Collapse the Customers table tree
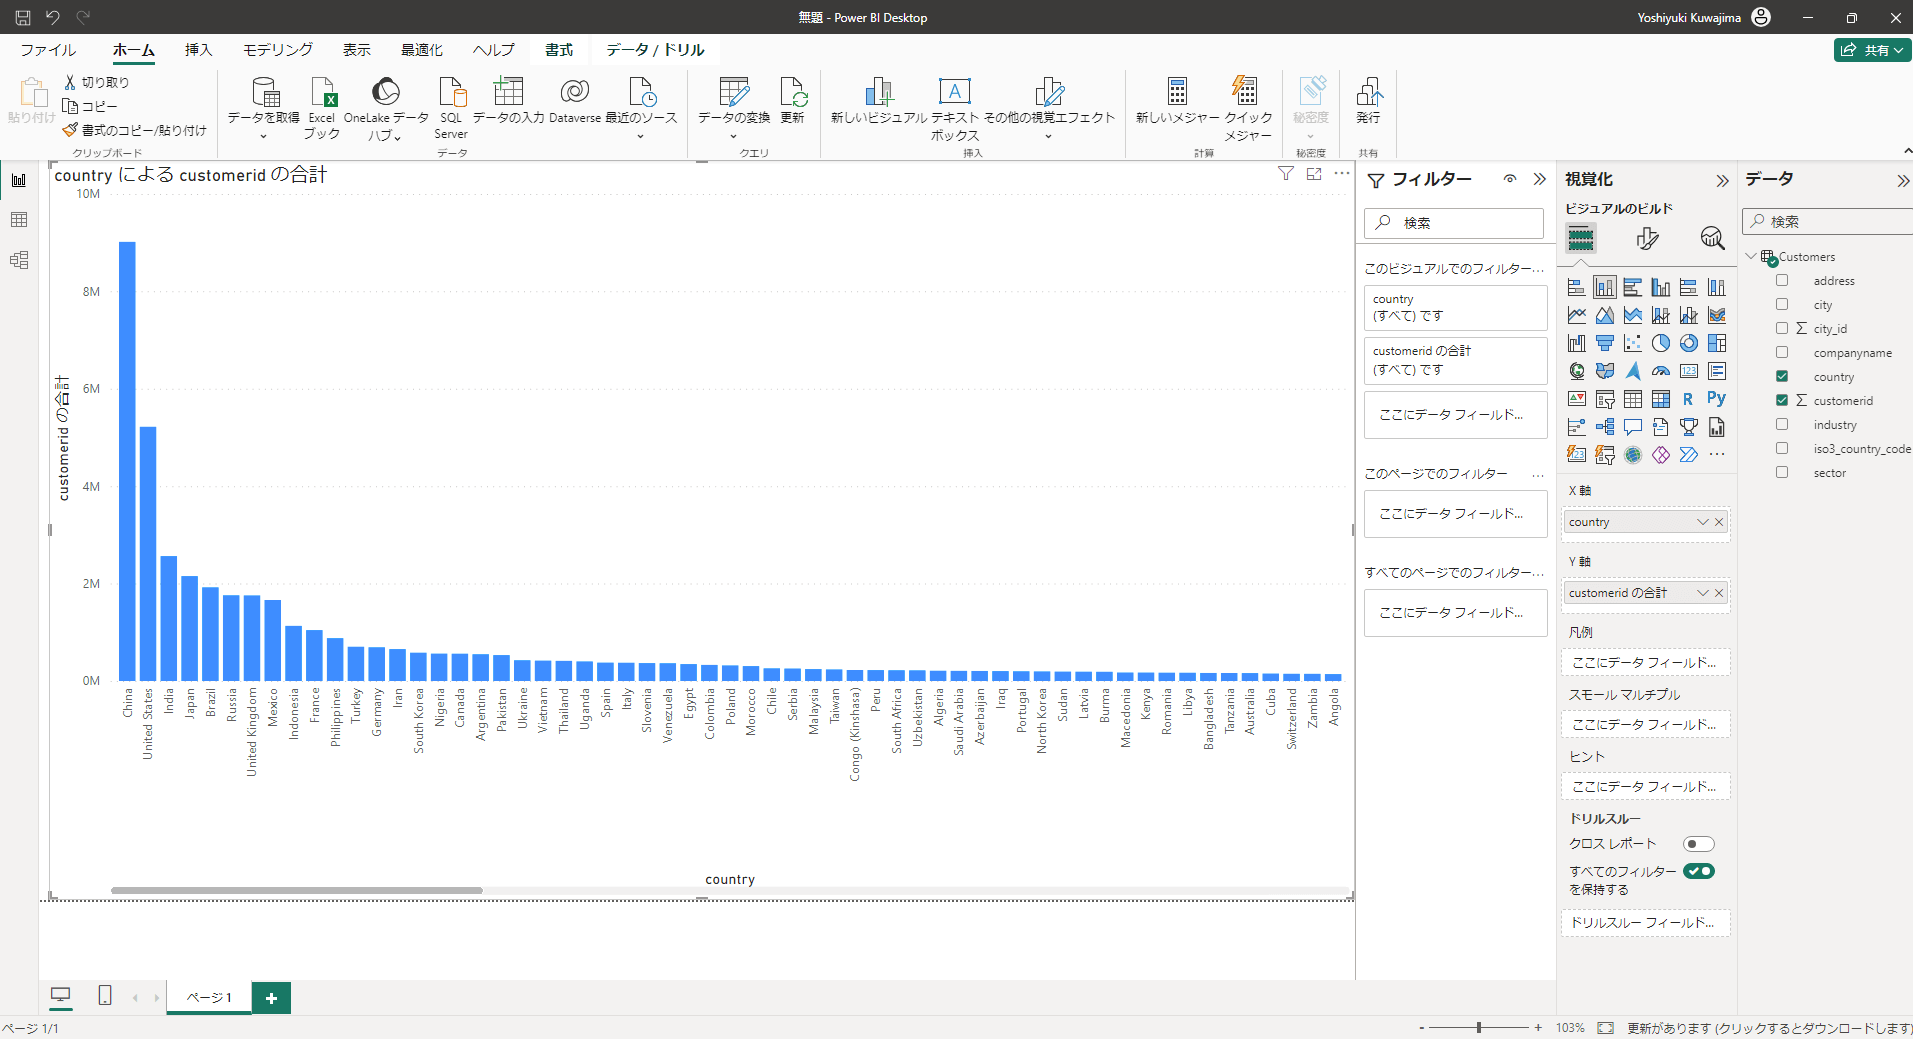 (x=1751, y=257)
